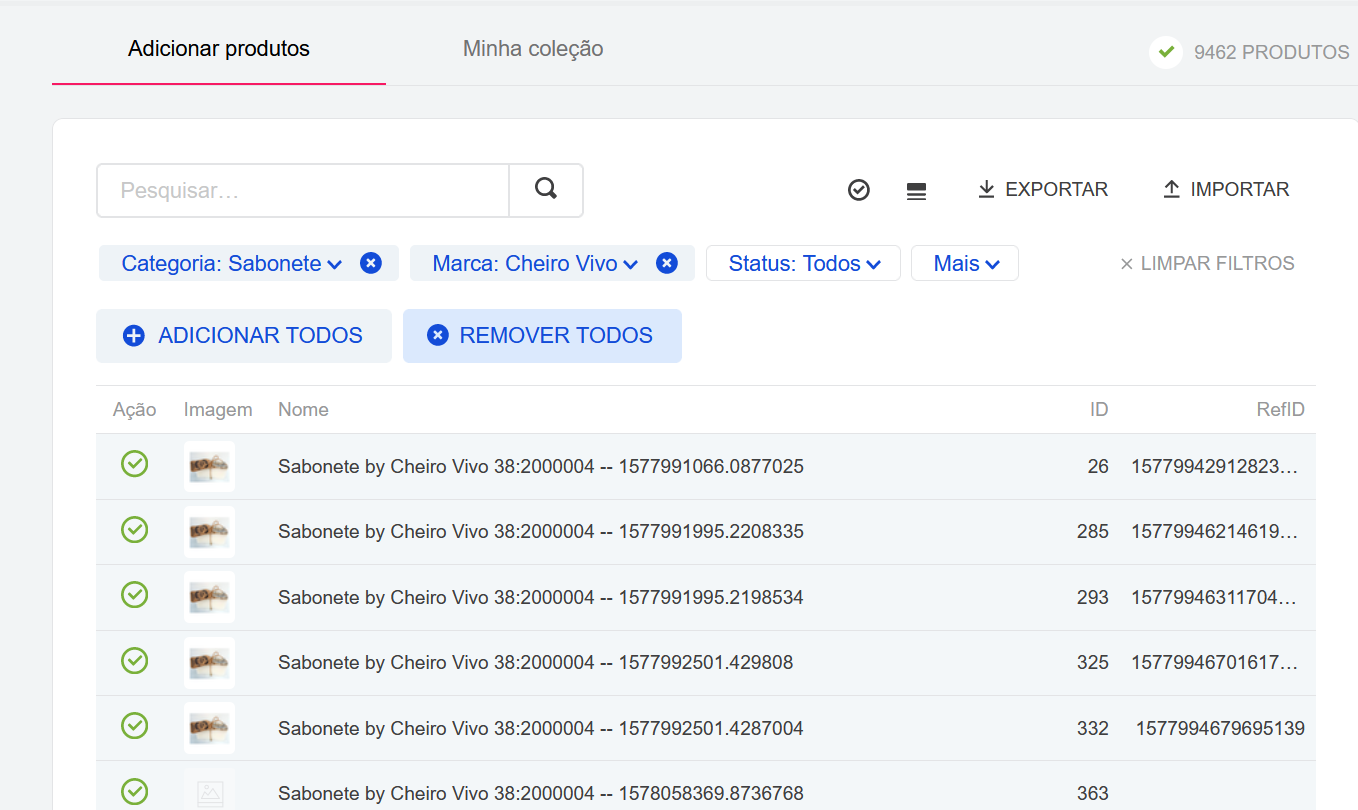Click the table density rows icon
1358x810 pixels.
[x=916, y=191]
